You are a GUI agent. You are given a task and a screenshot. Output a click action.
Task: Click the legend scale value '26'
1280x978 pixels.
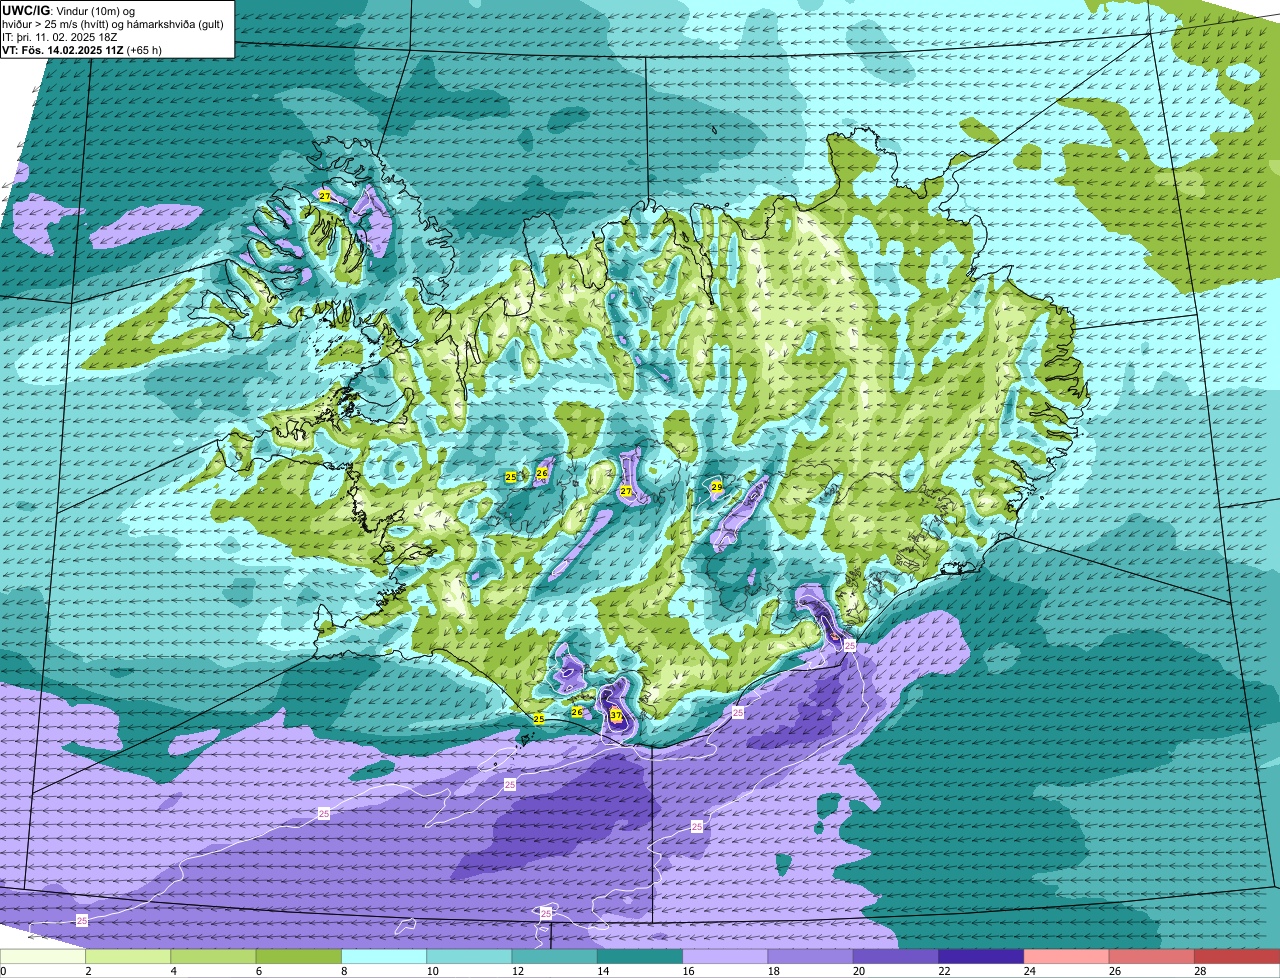click(1113, 971)
